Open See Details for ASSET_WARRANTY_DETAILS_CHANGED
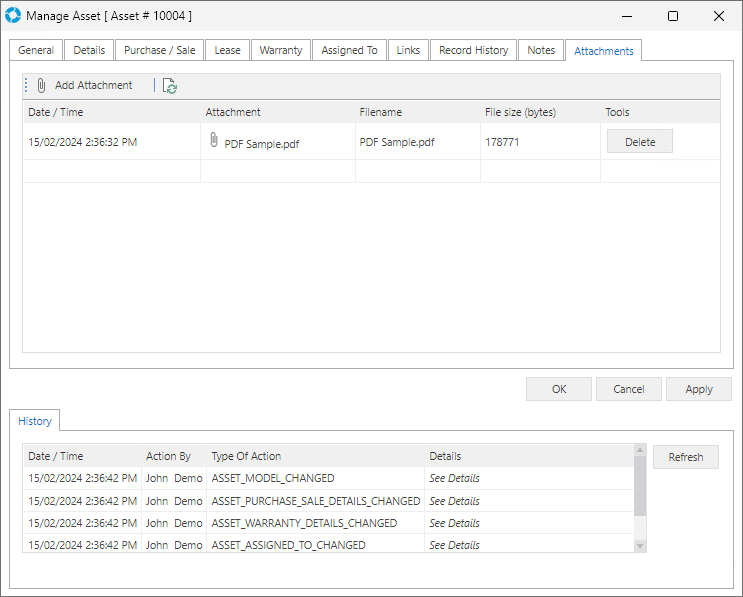Image resolution: width=743 pixels, height=597 pixels. click(454, 523)
